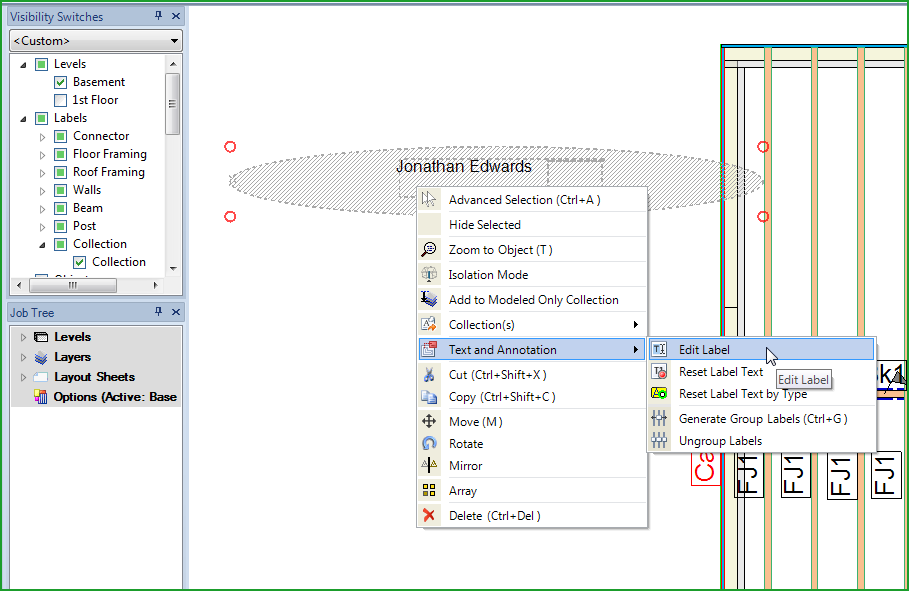Click the Layout Sheets icon in Job Tree
The height and width of the screenshot is (591, 909).
[41, 377]
